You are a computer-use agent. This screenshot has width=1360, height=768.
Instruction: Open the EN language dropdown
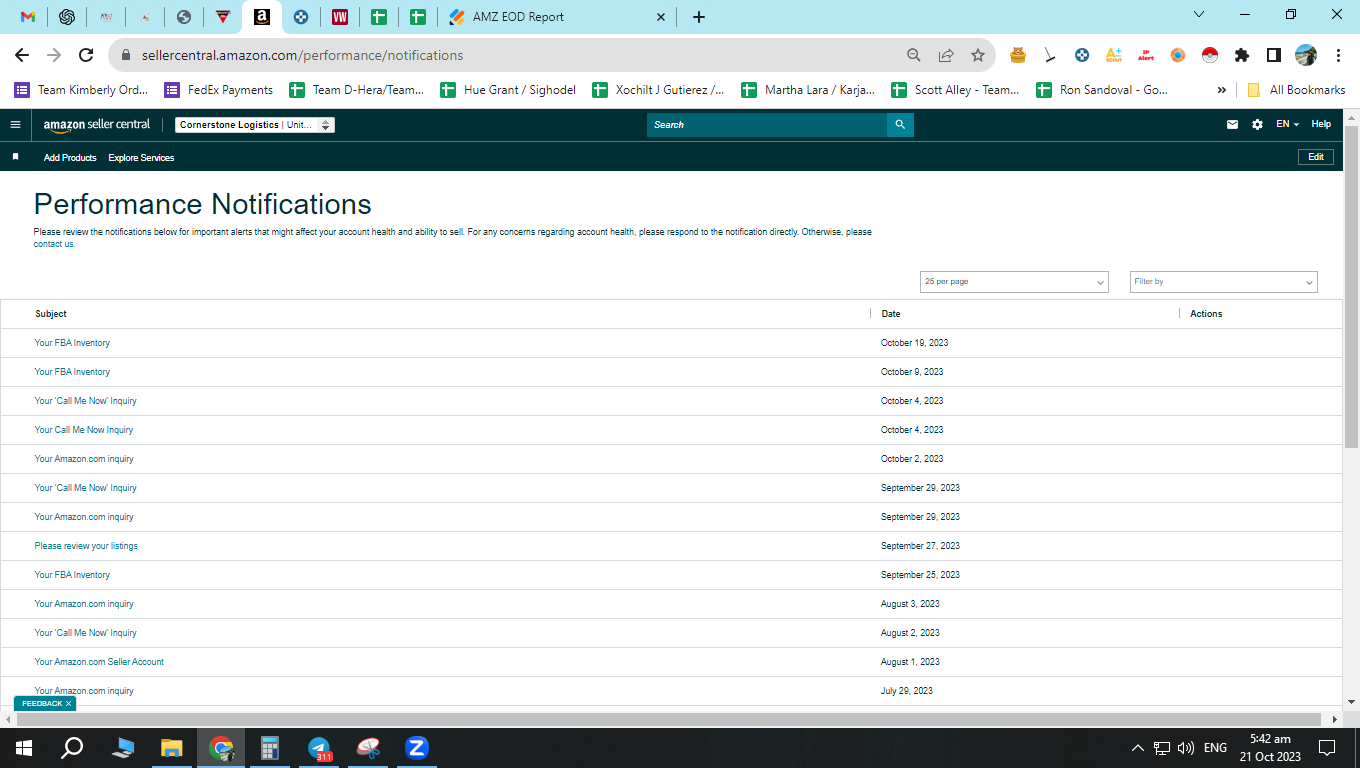point(1288,125)
